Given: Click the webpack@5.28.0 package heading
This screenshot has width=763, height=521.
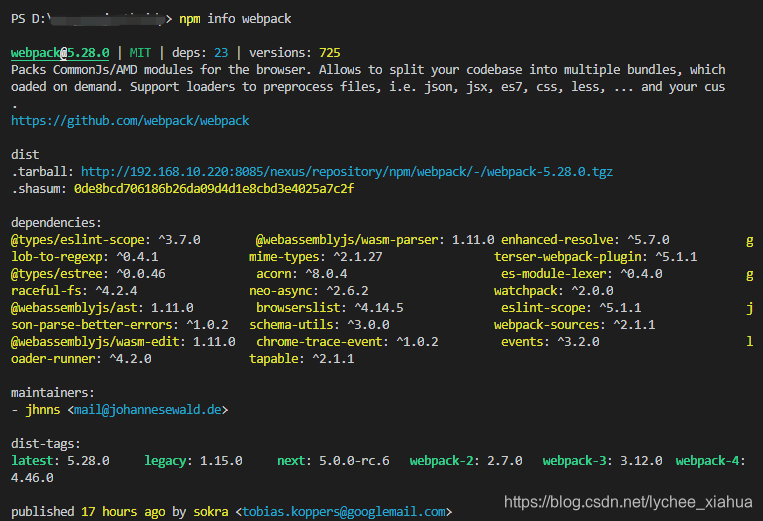Looking at the screenshot, I should pyautogui.click(x=60, y=53).
